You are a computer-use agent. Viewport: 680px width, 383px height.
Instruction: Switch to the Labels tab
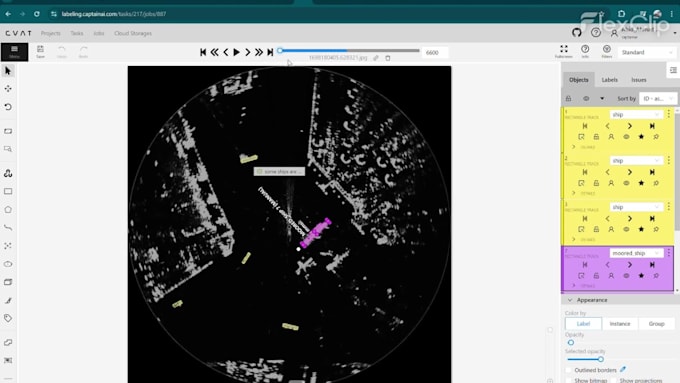[x=609, y=80]
